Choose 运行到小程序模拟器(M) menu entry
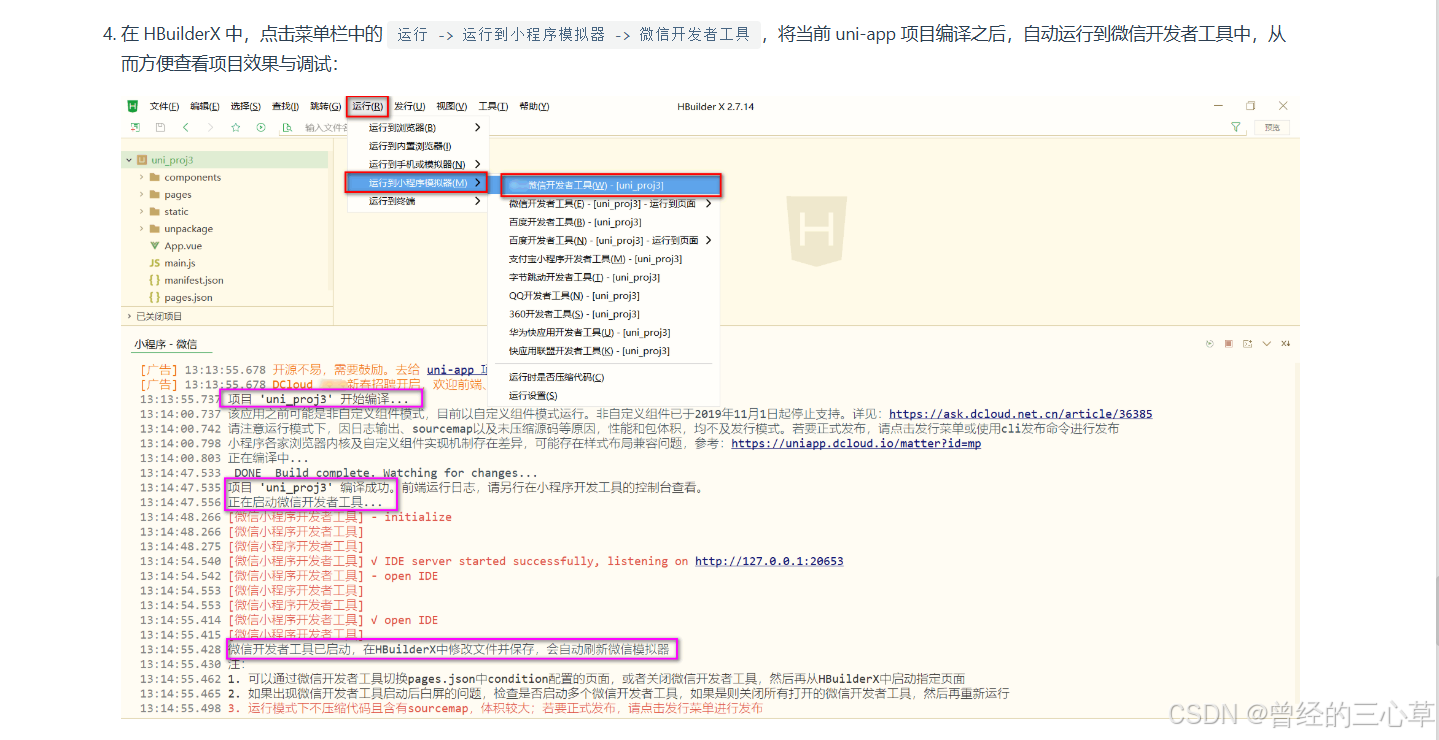 (416, 182)
